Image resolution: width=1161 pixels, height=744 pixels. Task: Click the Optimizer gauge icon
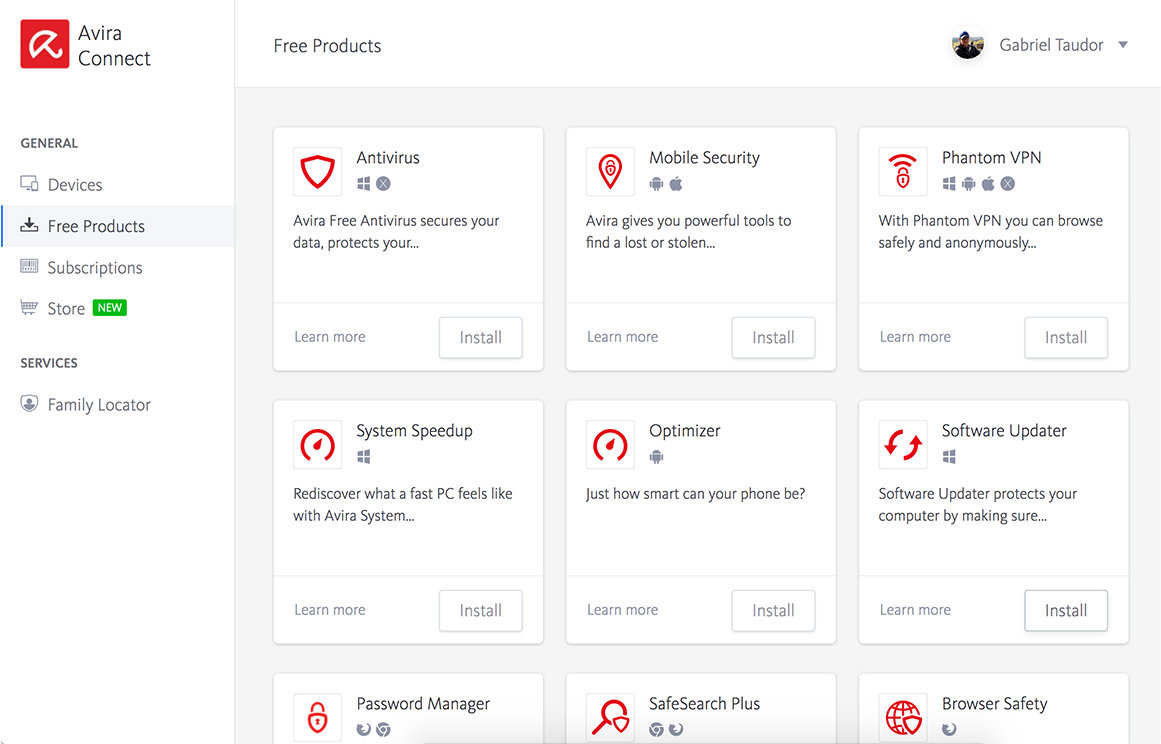pyautogui.click(x=610, y=445)
